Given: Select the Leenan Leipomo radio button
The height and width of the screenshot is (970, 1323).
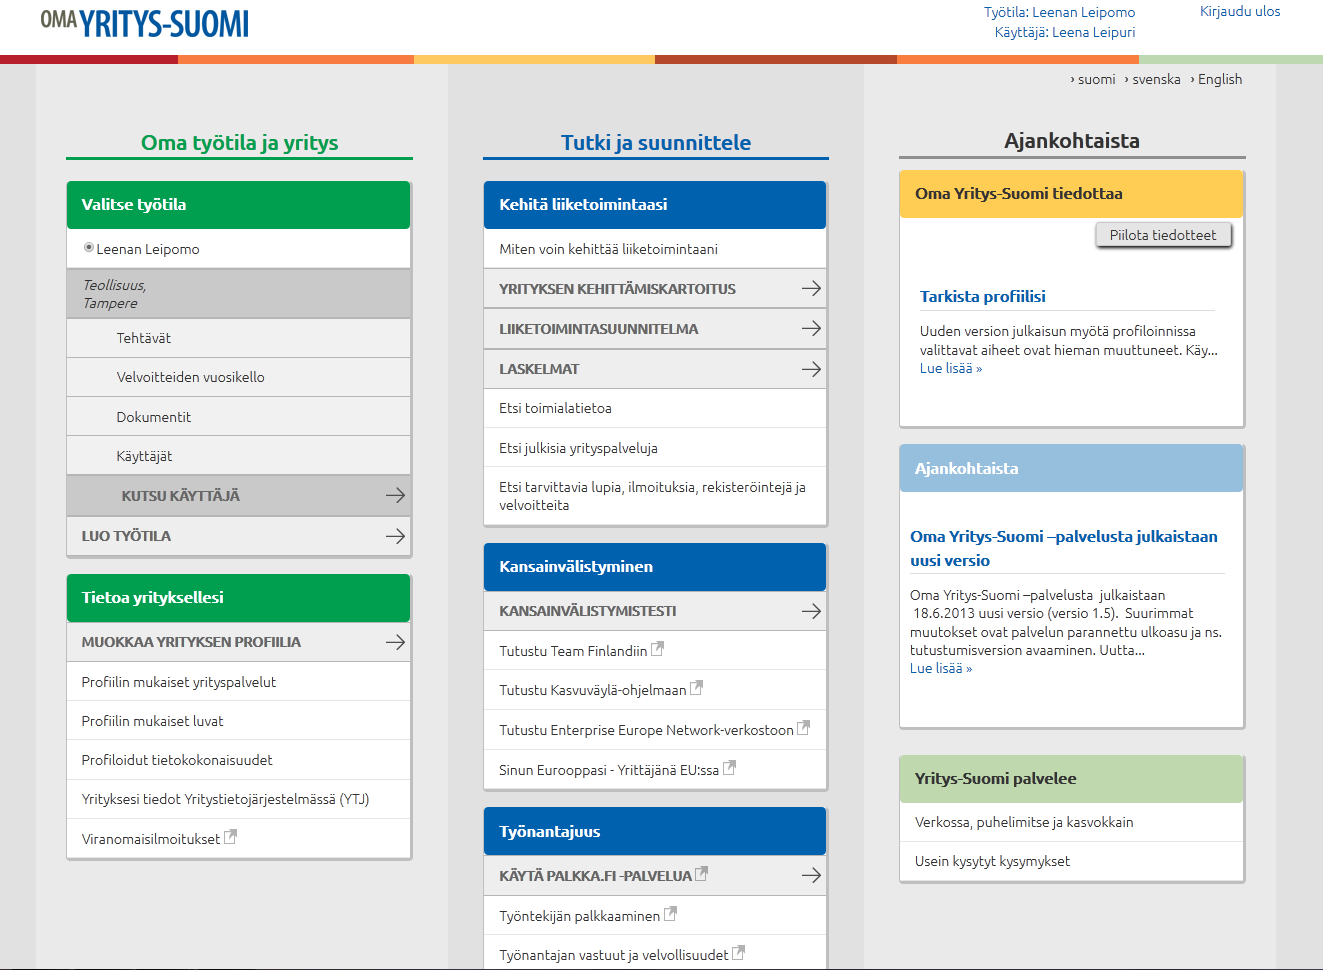Looking at the screenshot, I should coord(89,248).
